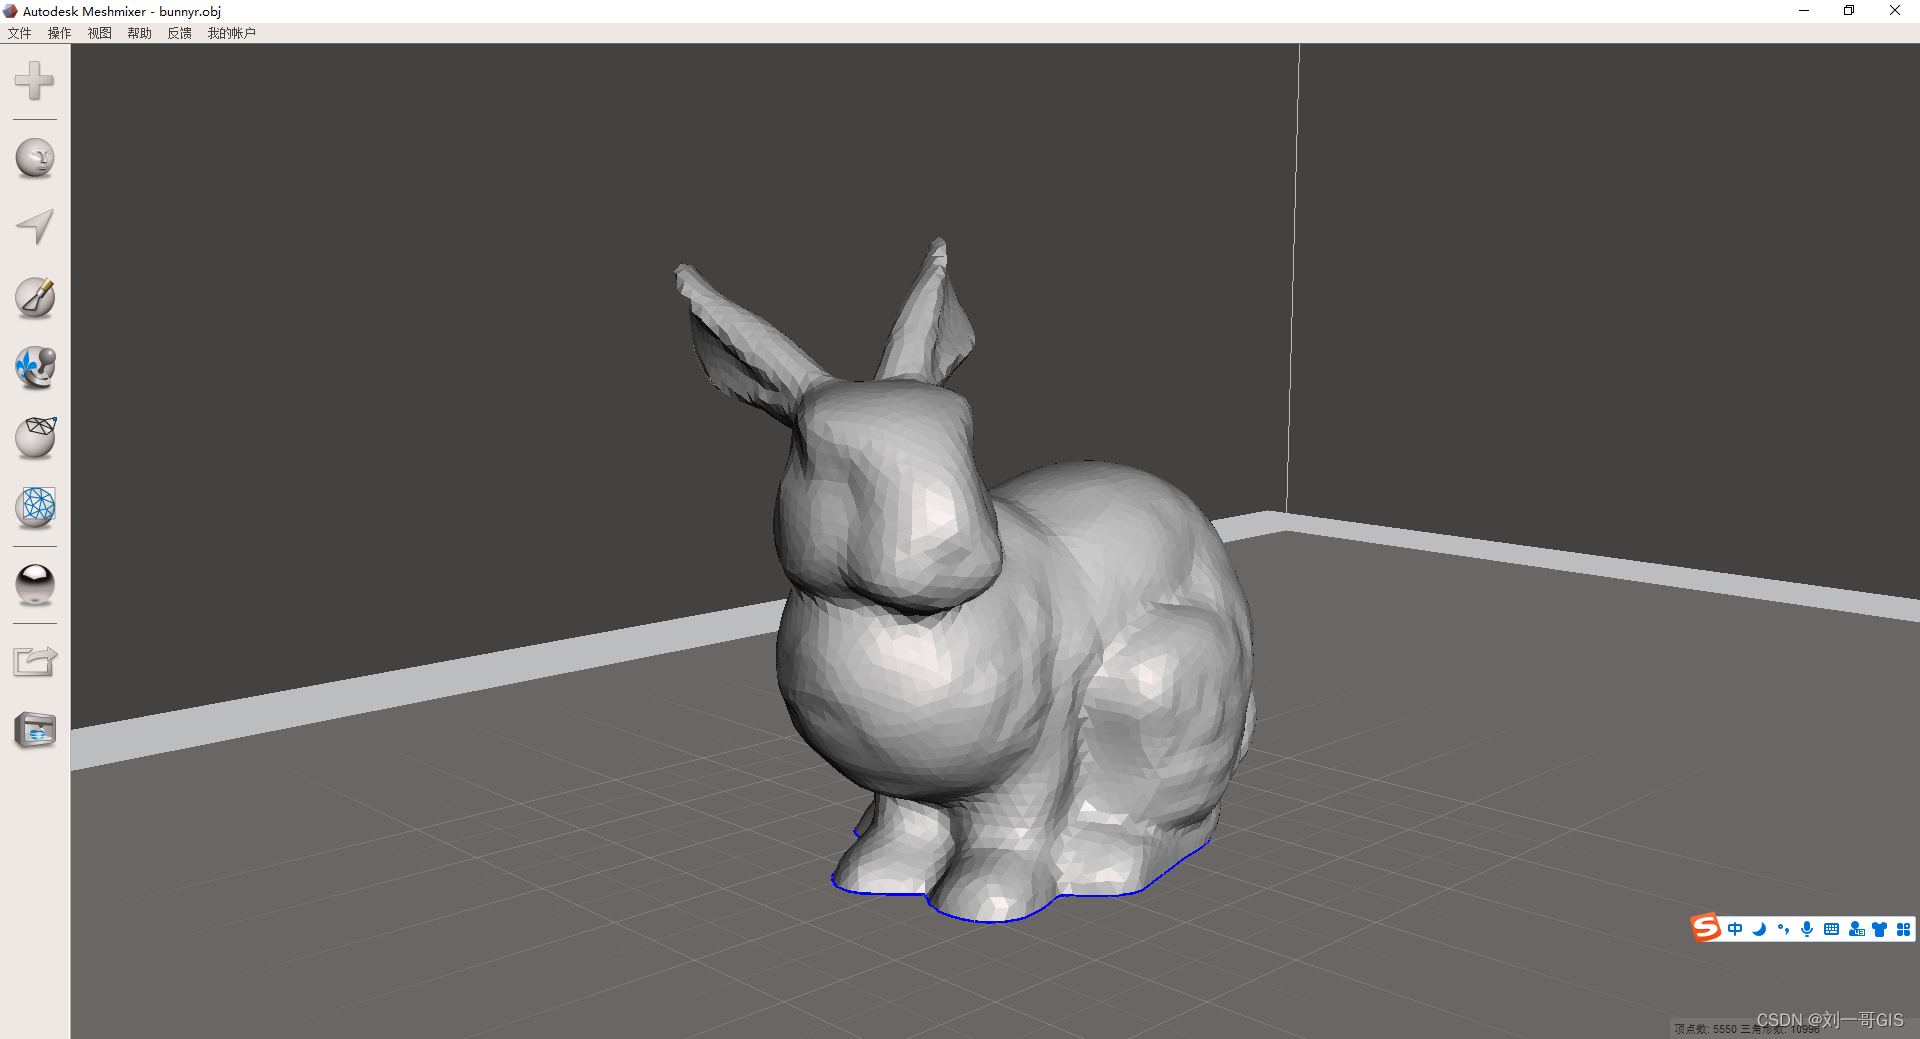Screen dimensions: 1920x1039
Task: Open the Stamp tool icon
Action: click(x=35, y=367)
